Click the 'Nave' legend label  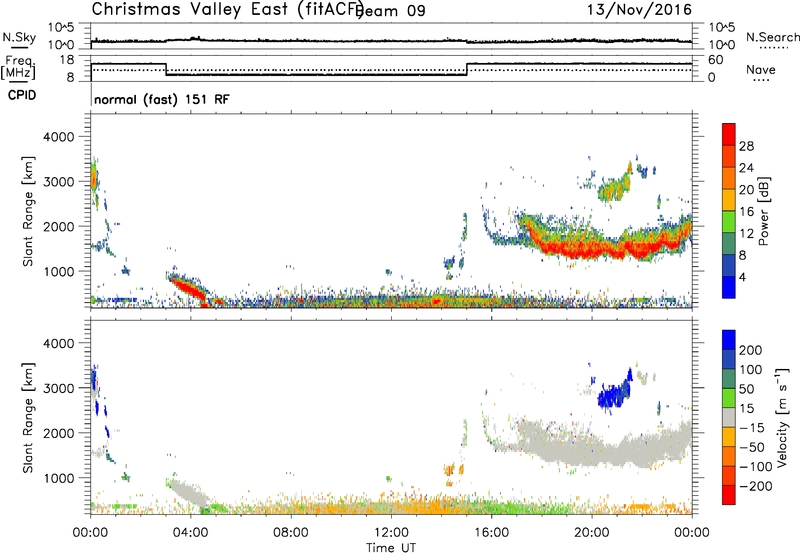[761, 70]
